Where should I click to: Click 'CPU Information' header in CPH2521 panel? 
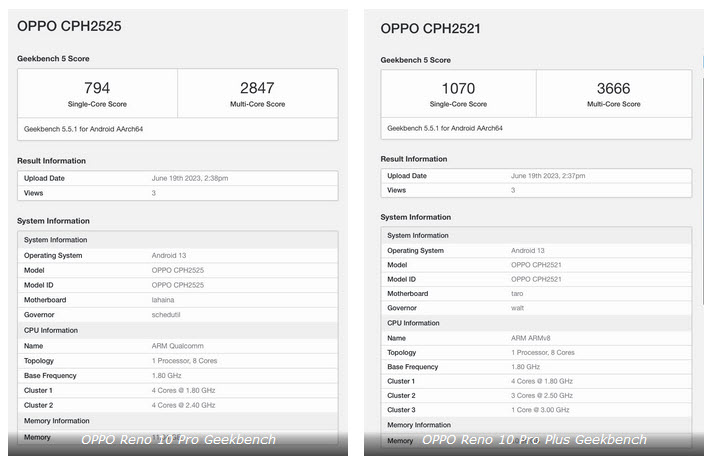coord(413,323)
